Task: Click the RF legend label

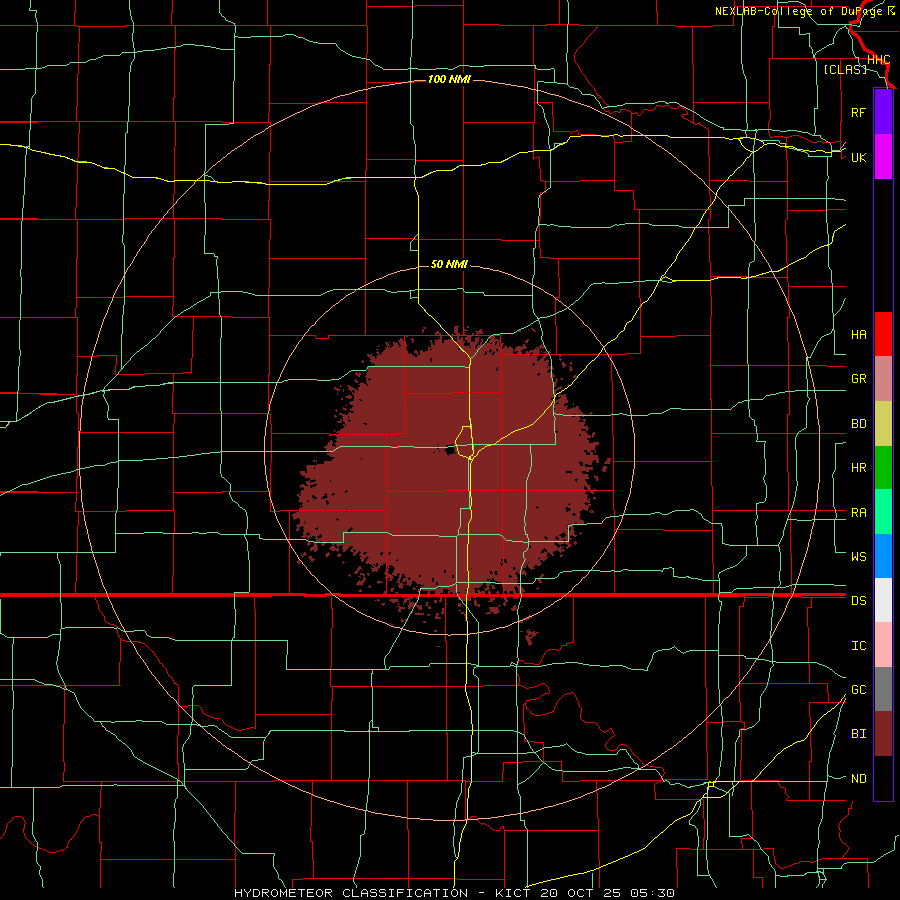Action: (859, 112)
